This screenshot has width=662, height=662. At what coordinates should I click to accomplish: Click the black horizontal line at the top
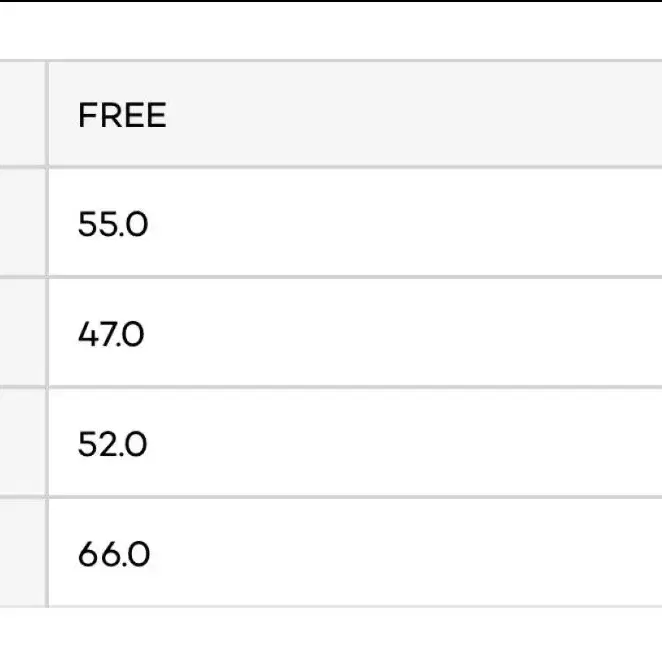click(331, 1)
